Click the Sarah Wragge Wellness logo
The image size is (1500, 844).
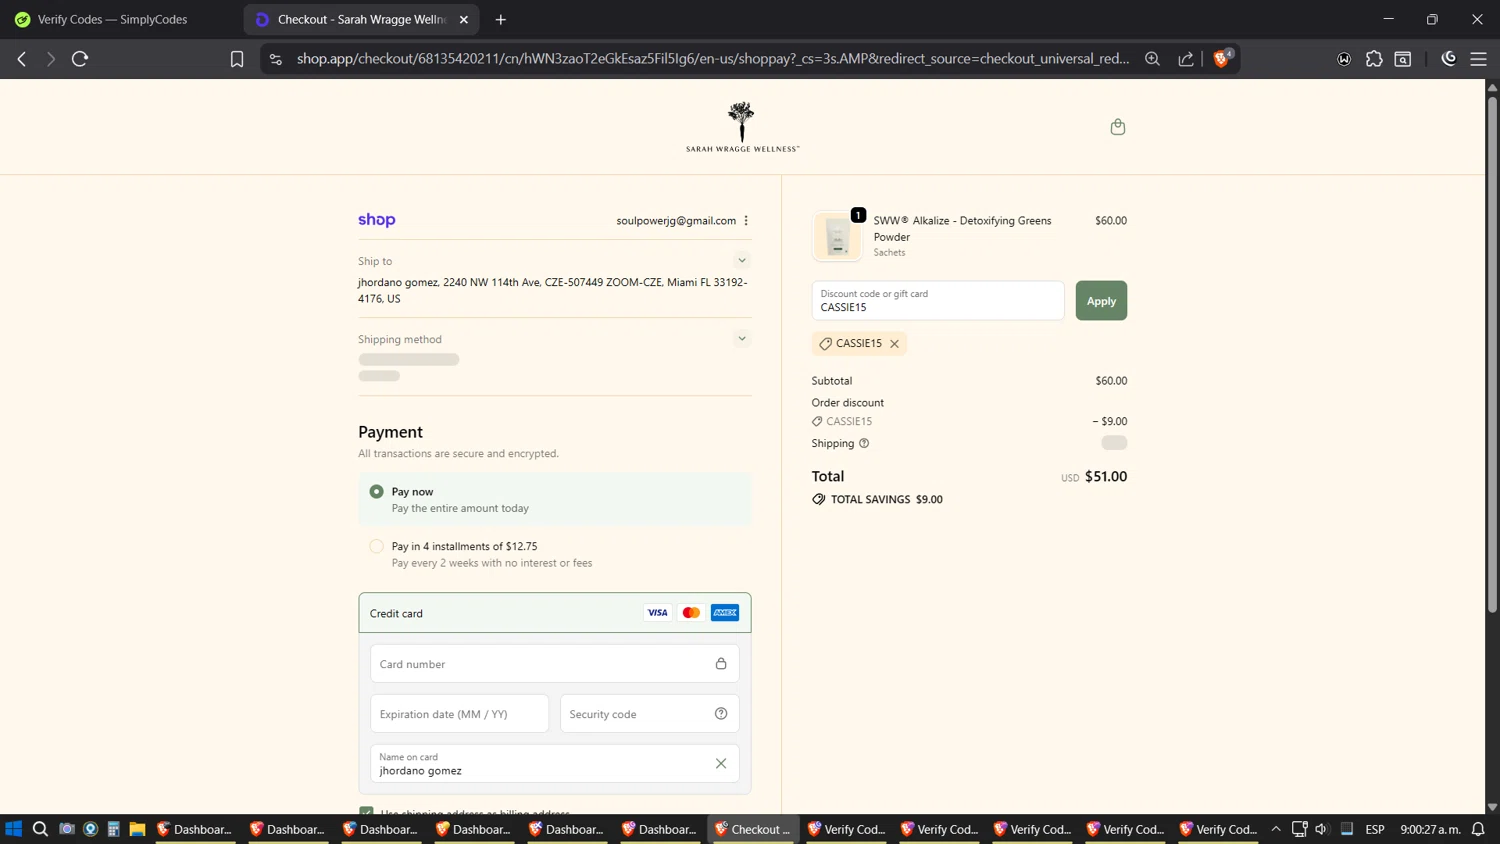[x=742, y=127]
